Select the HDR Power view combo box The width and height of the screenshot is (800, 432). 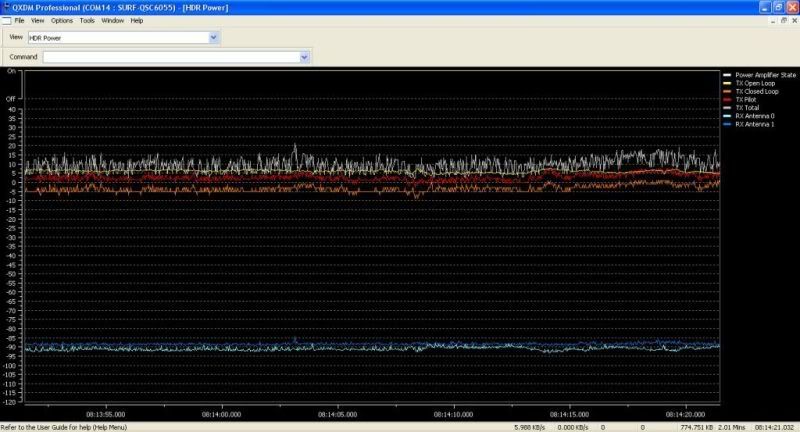[123, 37]
